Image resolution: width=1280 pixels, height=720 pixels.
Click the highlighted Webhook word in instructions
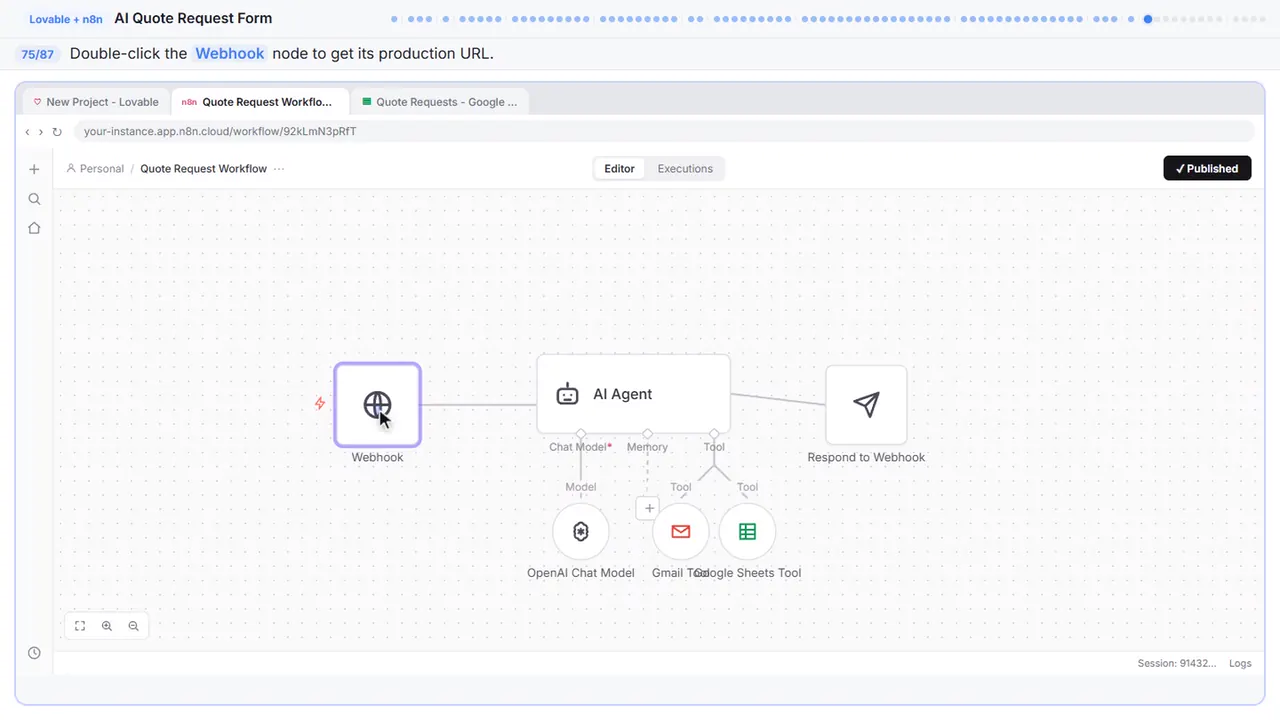pos(229,54)
